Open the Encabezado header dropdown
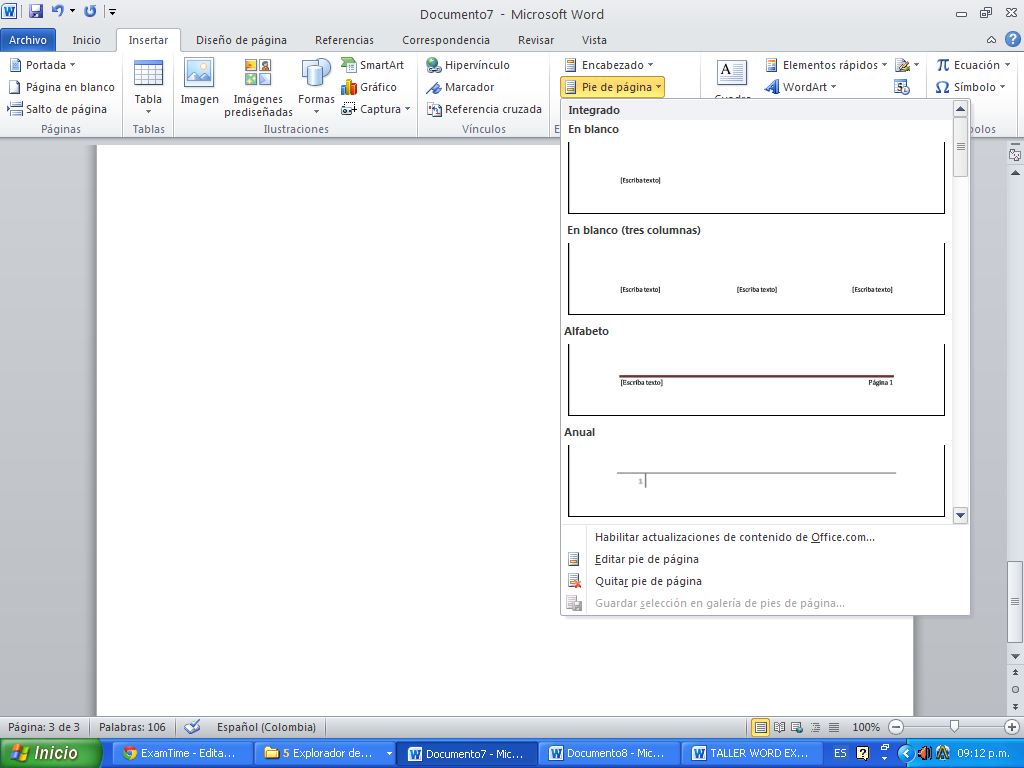This screenshot has width=1024, height=768. 609,65
